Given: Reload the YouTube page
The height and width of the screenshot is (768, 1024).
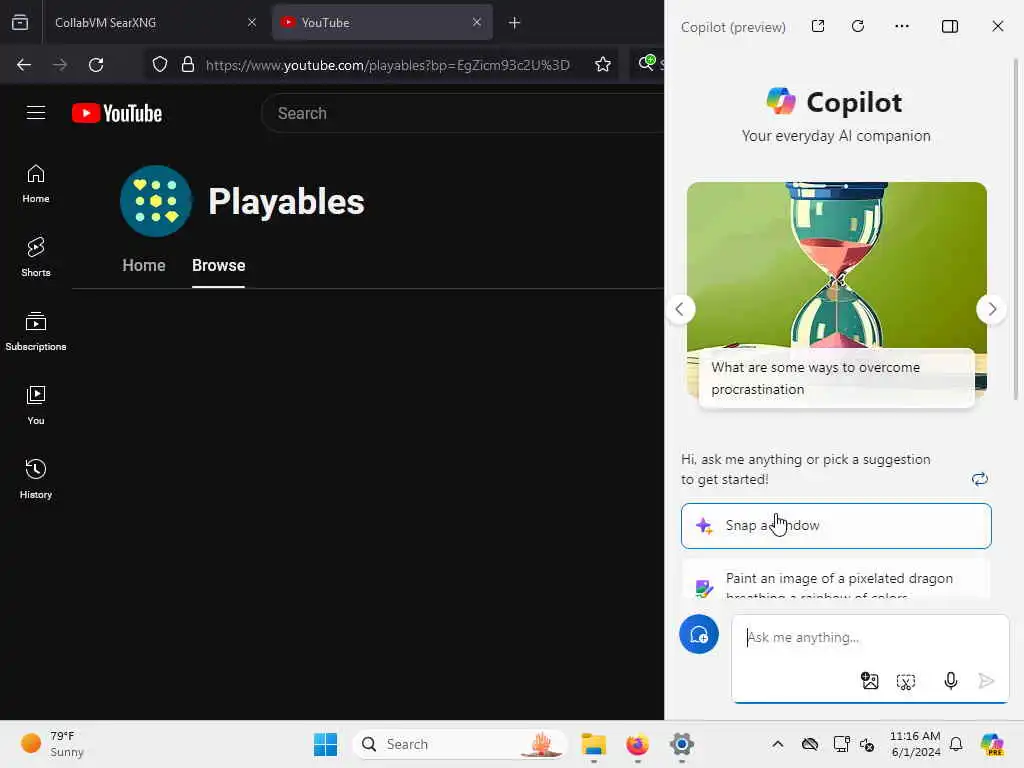Looking at the screenshot, I should pyautogui.click(x=96, y=65).
